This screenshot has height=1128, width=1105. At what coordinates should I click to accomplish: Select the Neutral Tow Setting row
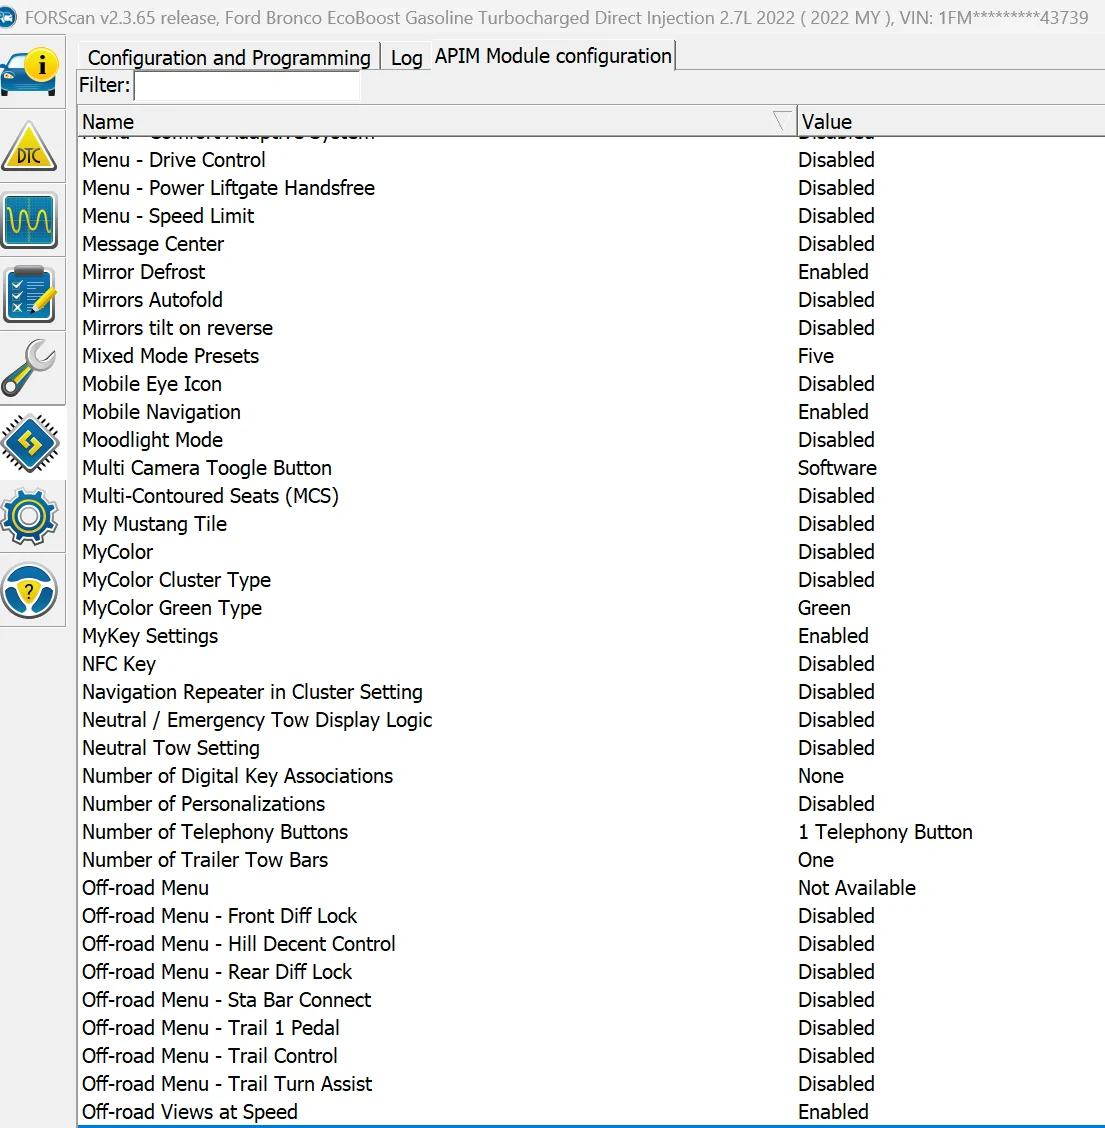[591, 749]
